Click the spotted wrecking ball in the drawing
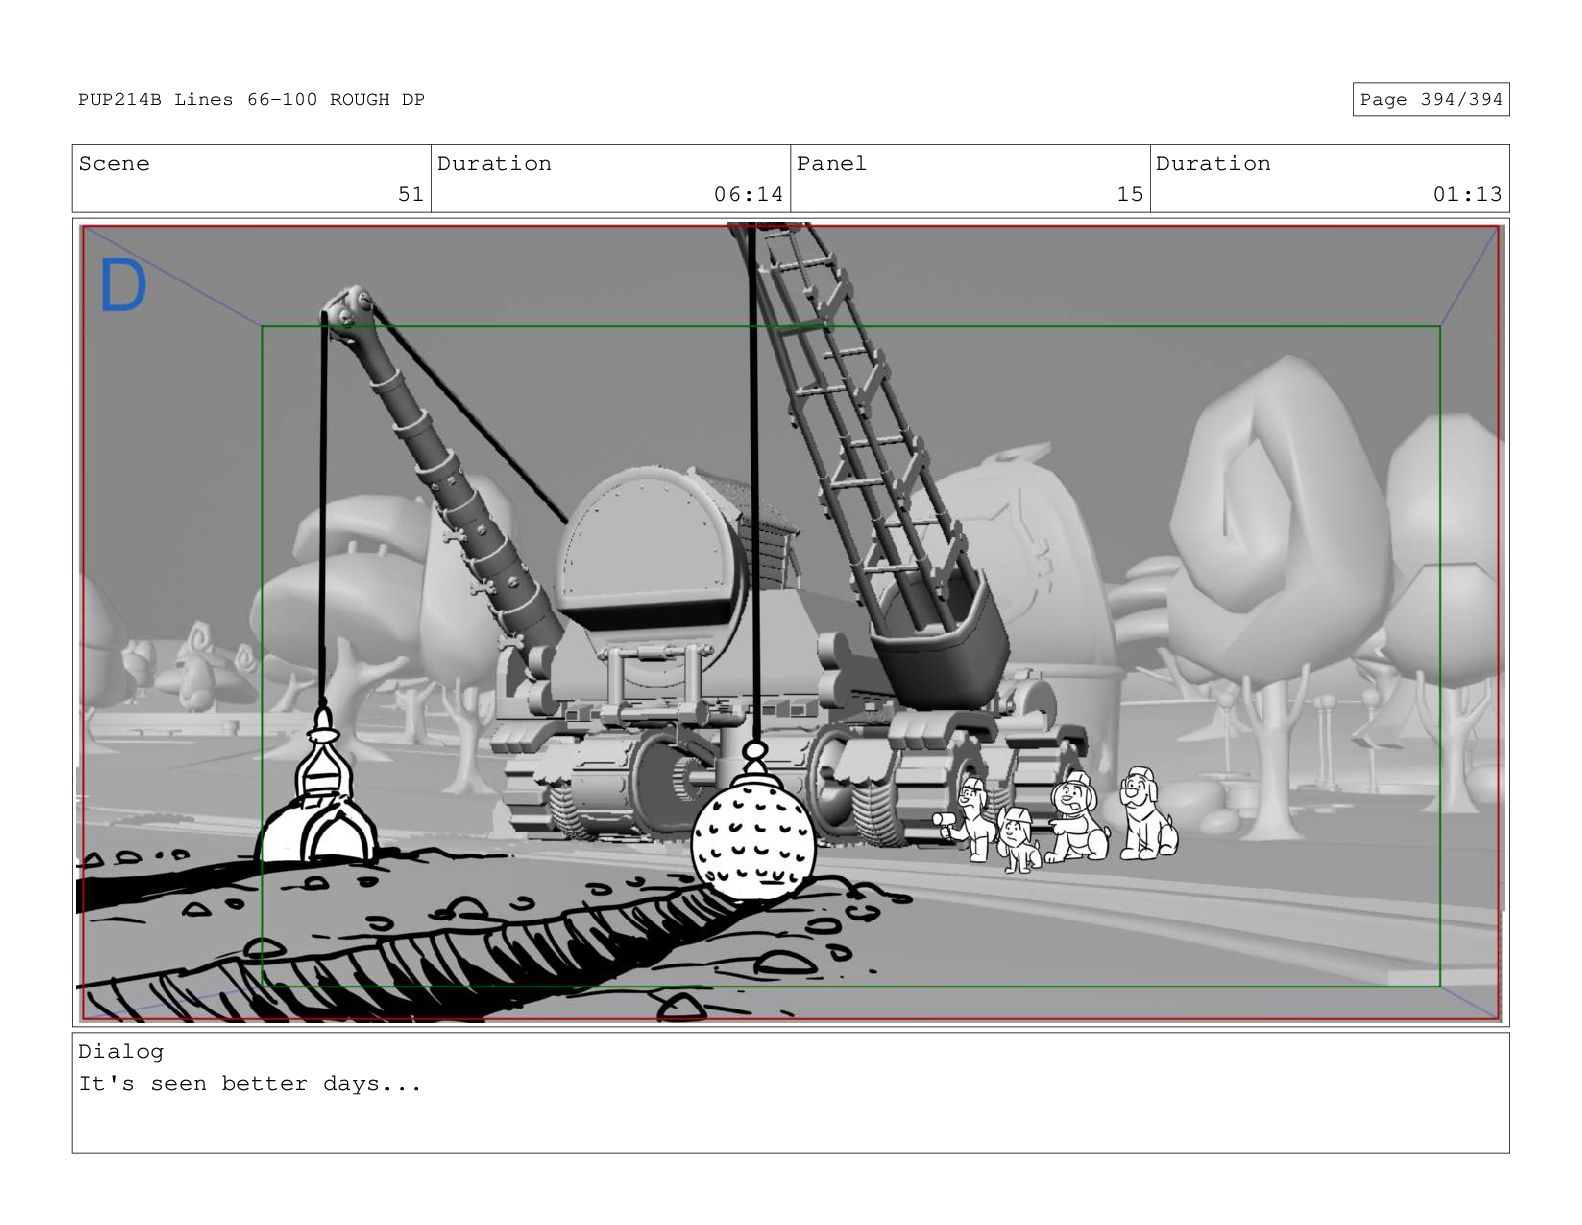The width and height of the screenshot is (1582, 1225). pos(752,835)
